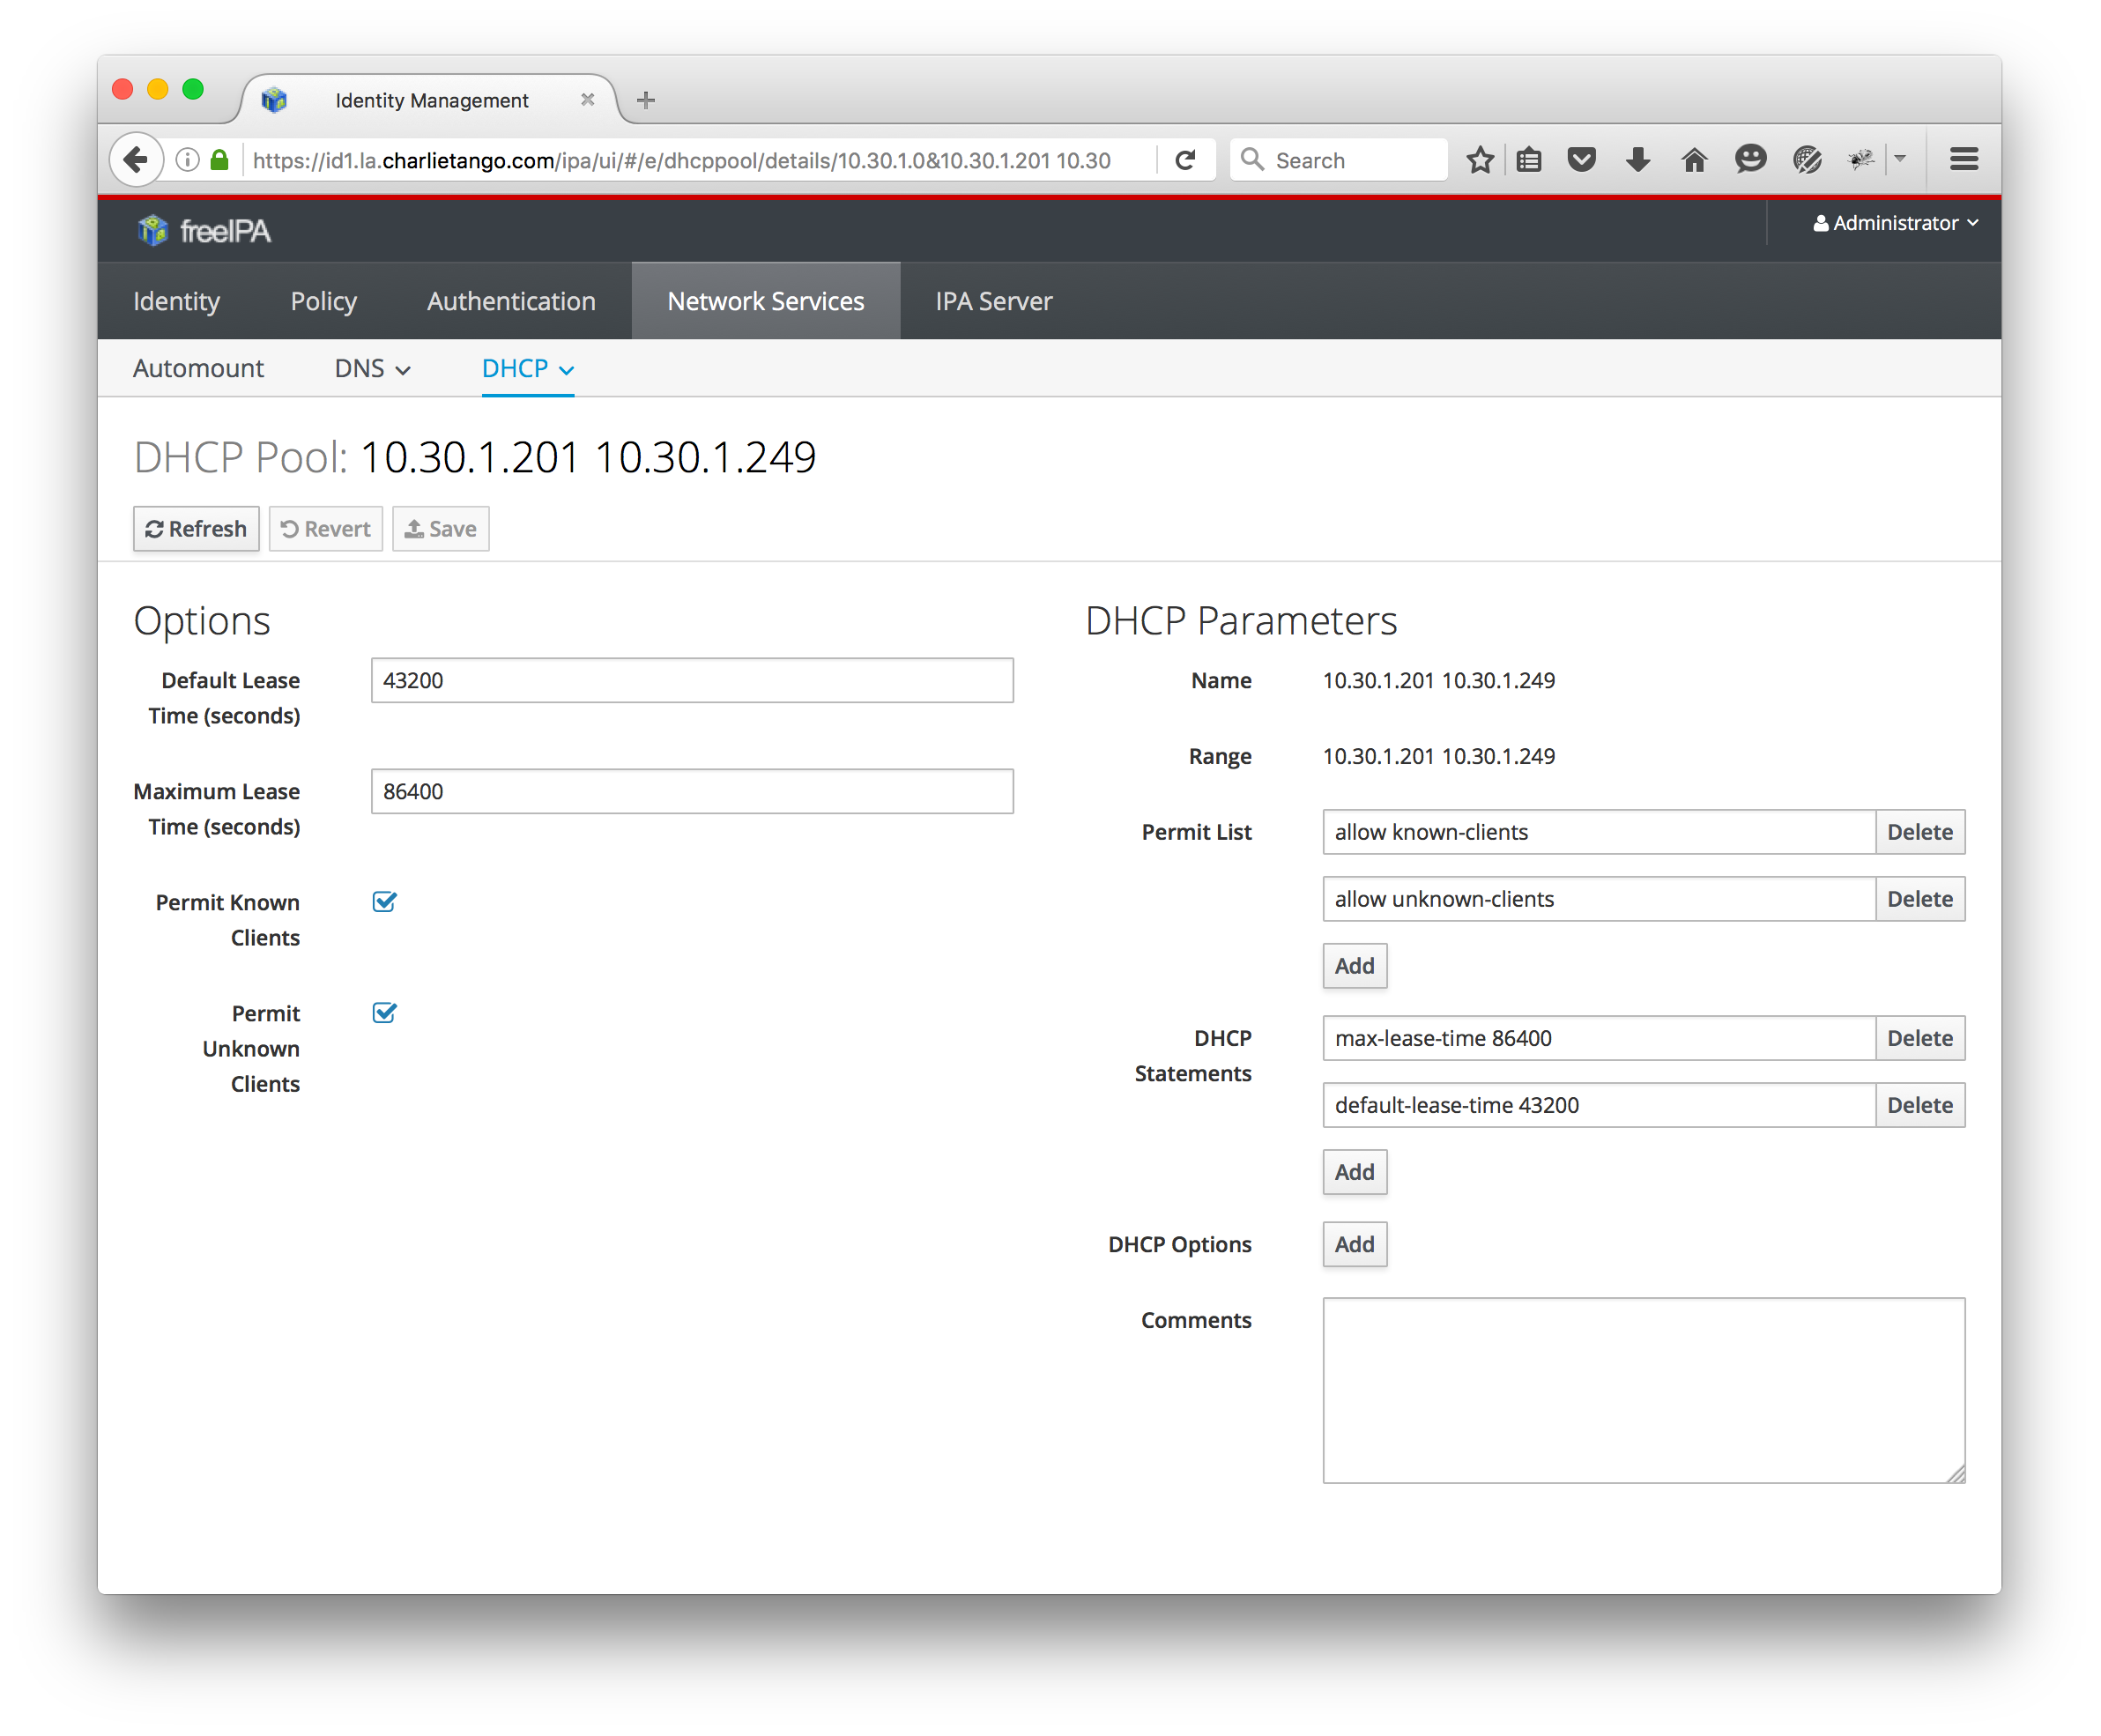Viewport: 2101px width, 1736px height.
Task: Save page to Pocket icon
Action: click(1581, 160)
